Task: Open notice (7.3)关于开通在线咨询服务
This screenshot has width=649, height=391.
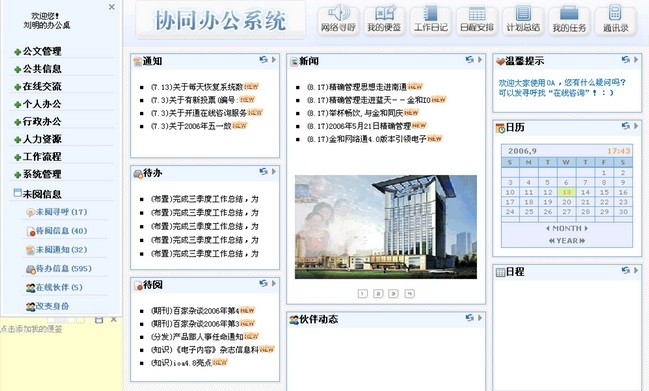Action: pos(199,113)
